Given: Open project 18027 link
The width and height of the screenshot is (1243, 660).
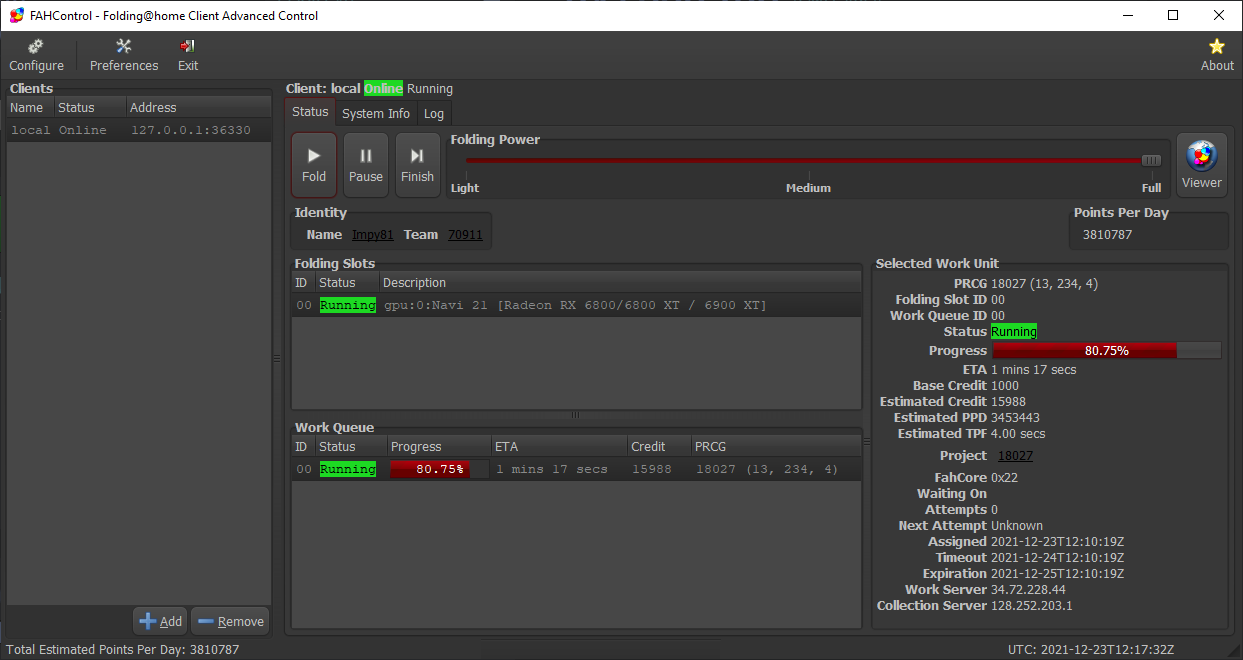Looking at the screenshot, I should [1016, 456].
